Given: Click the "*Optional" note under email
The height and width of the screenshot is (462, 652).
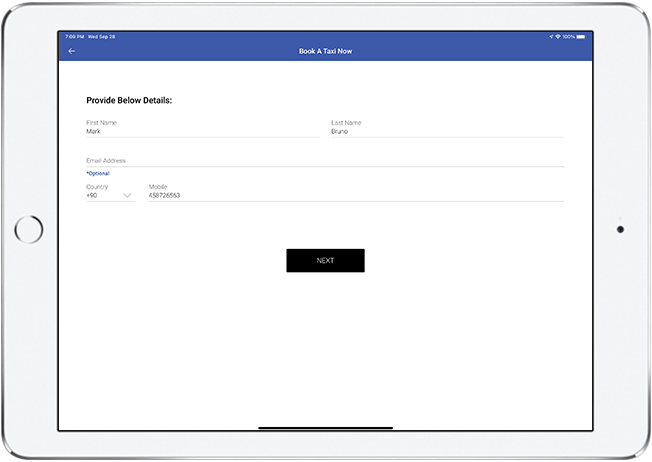Looking at the screenshot, I should click(x=98, y=173).
